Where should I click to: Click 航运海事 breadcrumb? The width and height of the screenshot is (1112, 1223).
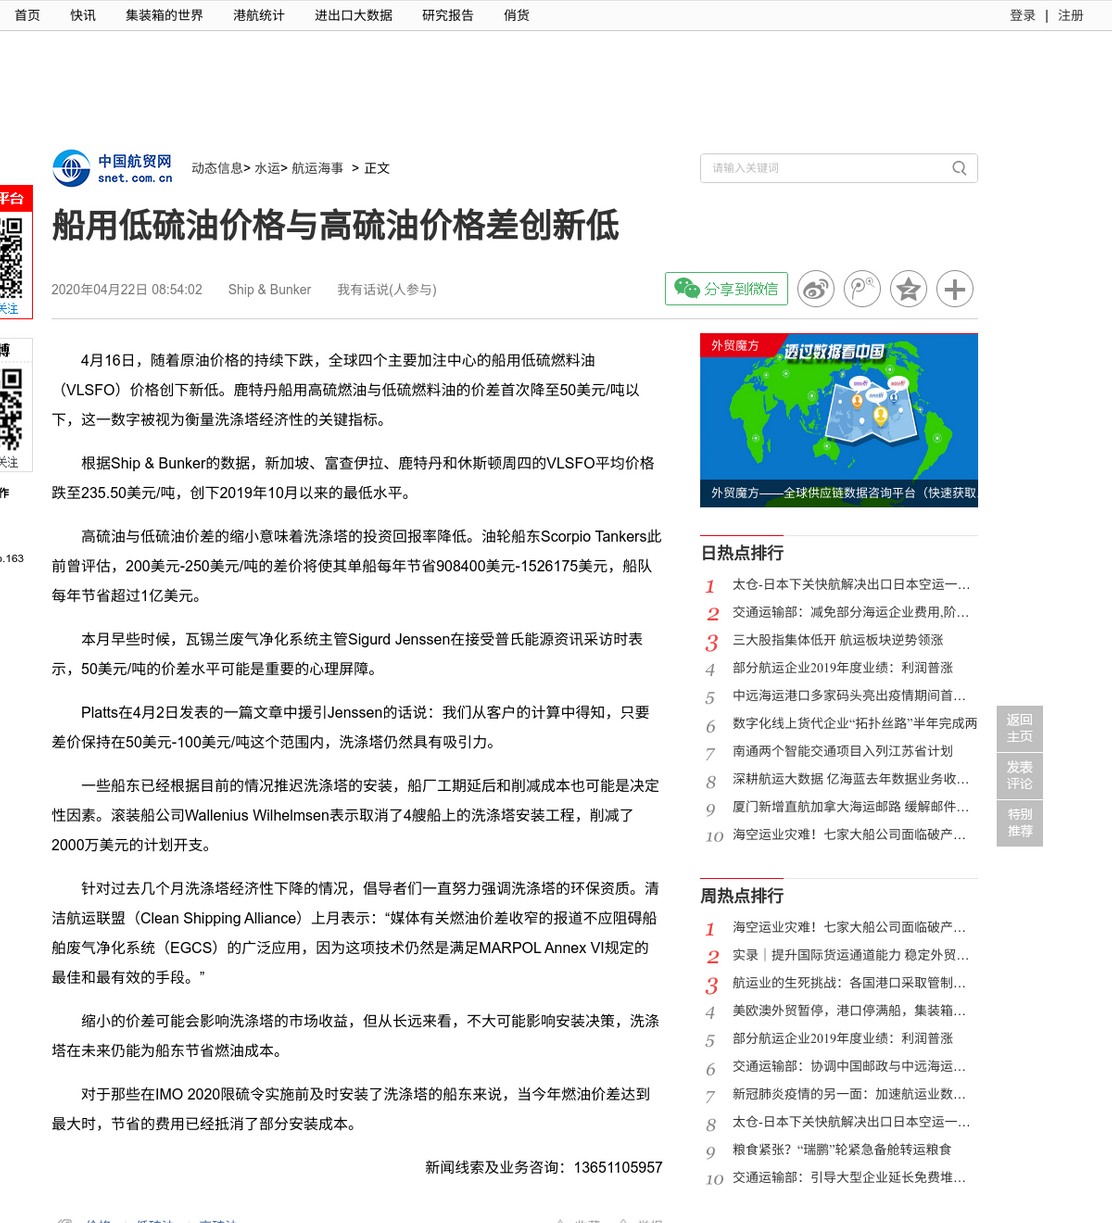click(x=318, y=168)
